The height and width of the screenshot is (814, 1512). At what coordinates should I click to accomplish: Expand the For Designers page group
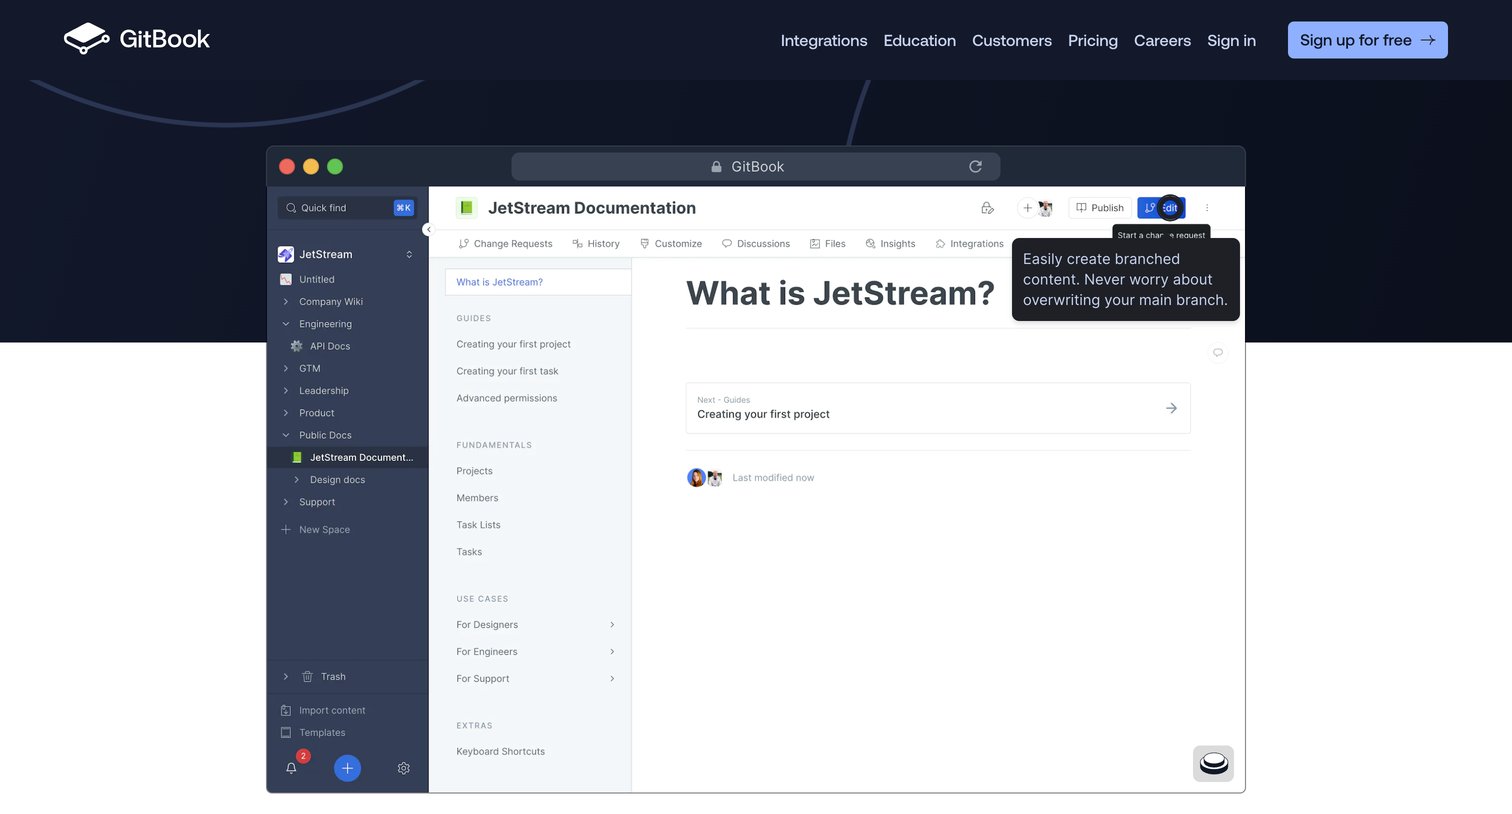coord(612,625)
